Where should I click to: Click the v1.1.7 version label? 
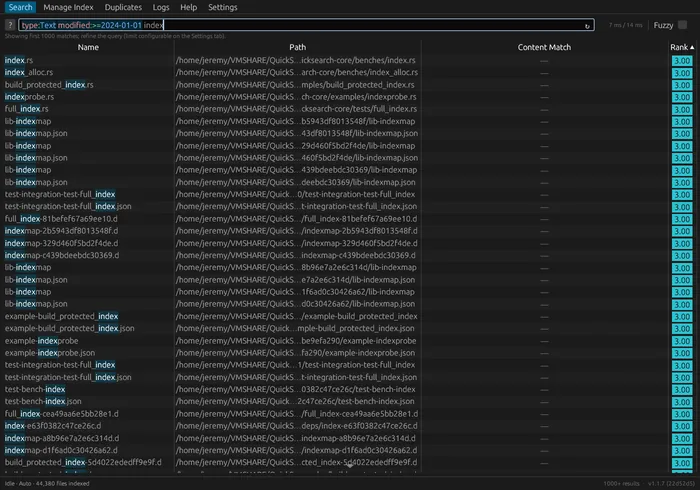[x=671, y=483]
